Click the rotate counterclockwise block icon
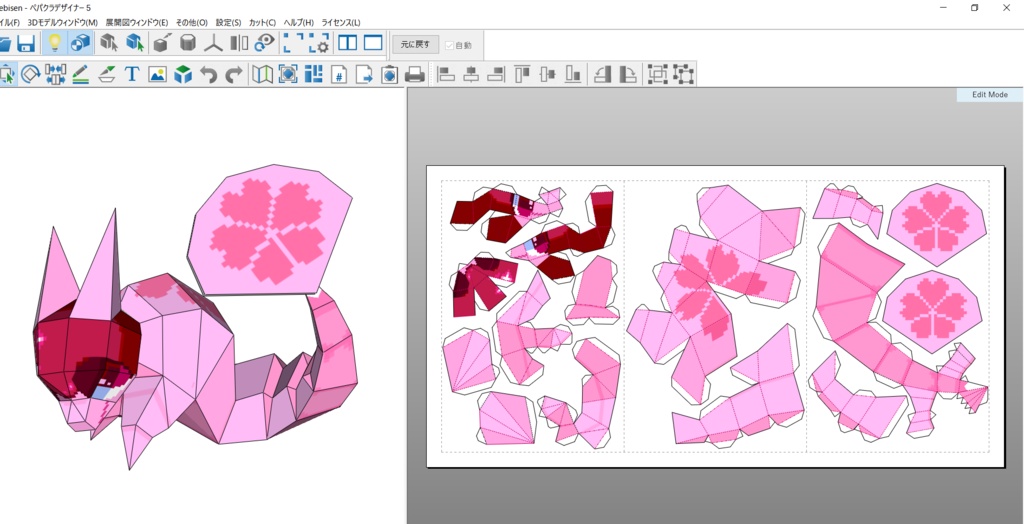 click(602, 74)
